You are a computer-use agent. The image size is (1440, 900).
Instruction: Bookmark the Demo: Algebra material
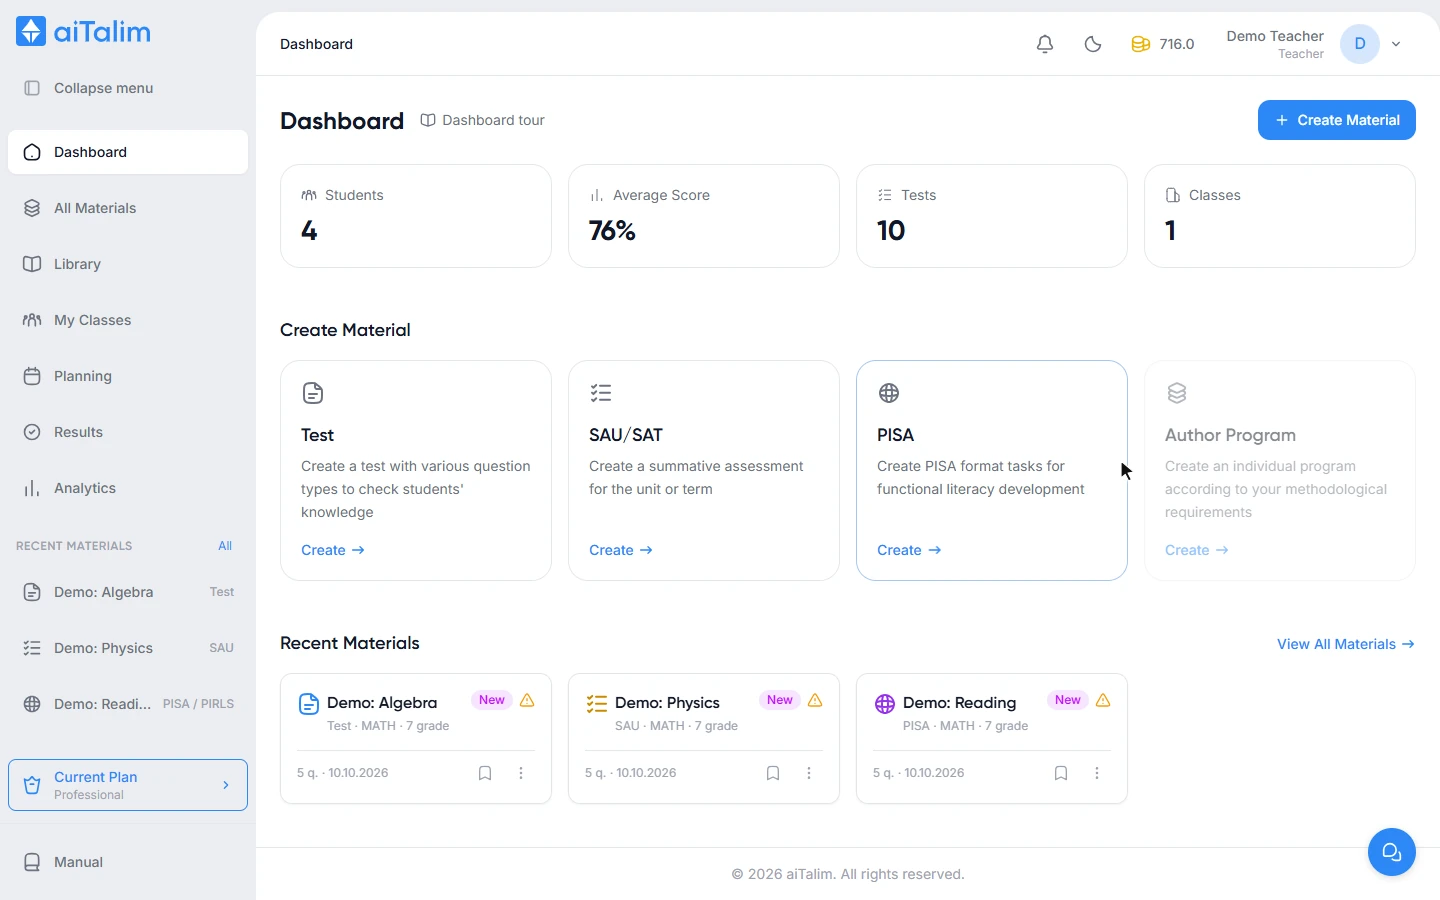tap(485, 773)
